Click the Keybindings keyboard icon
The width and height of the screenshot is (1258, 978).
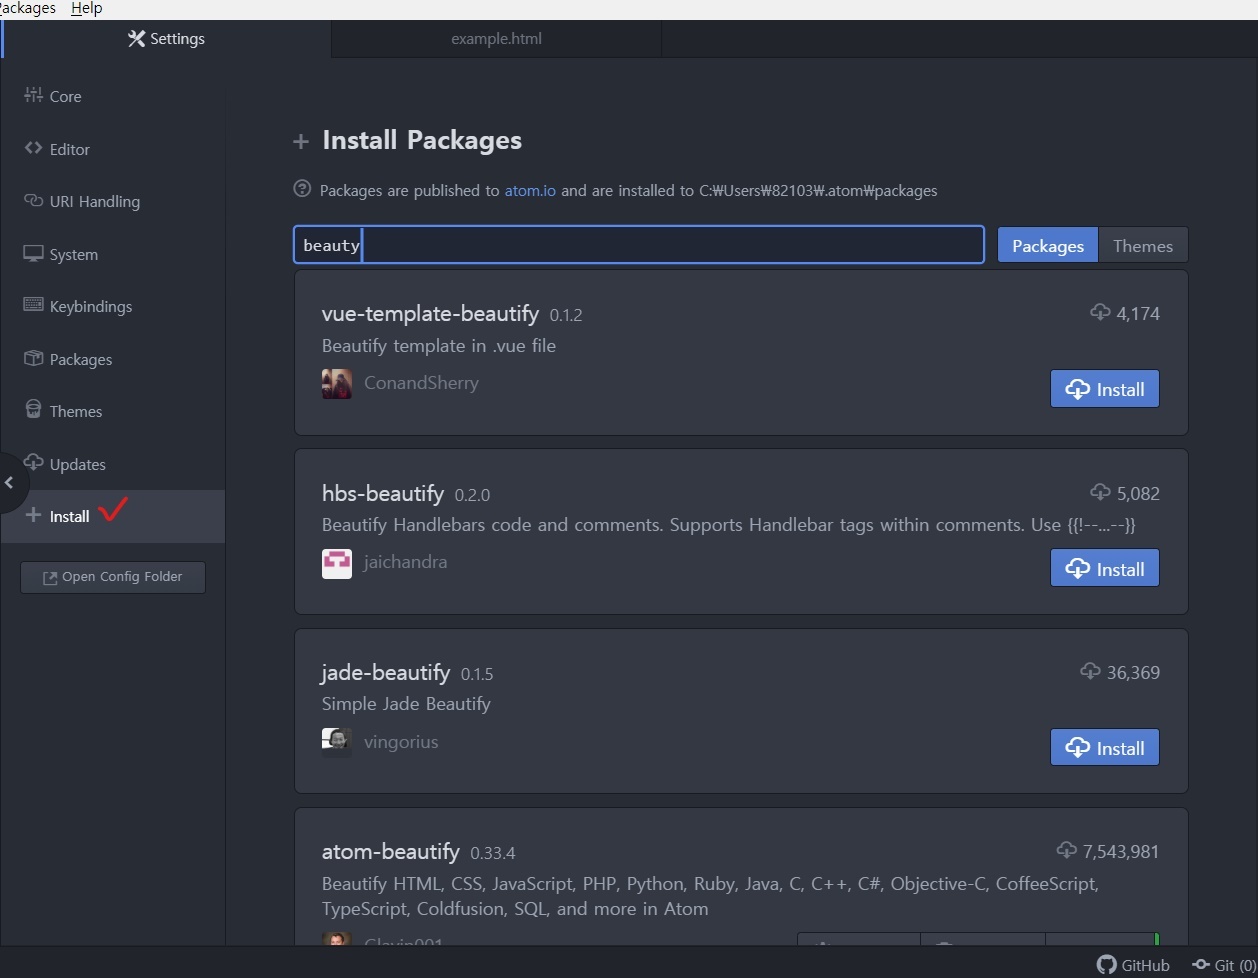(34, 305)
